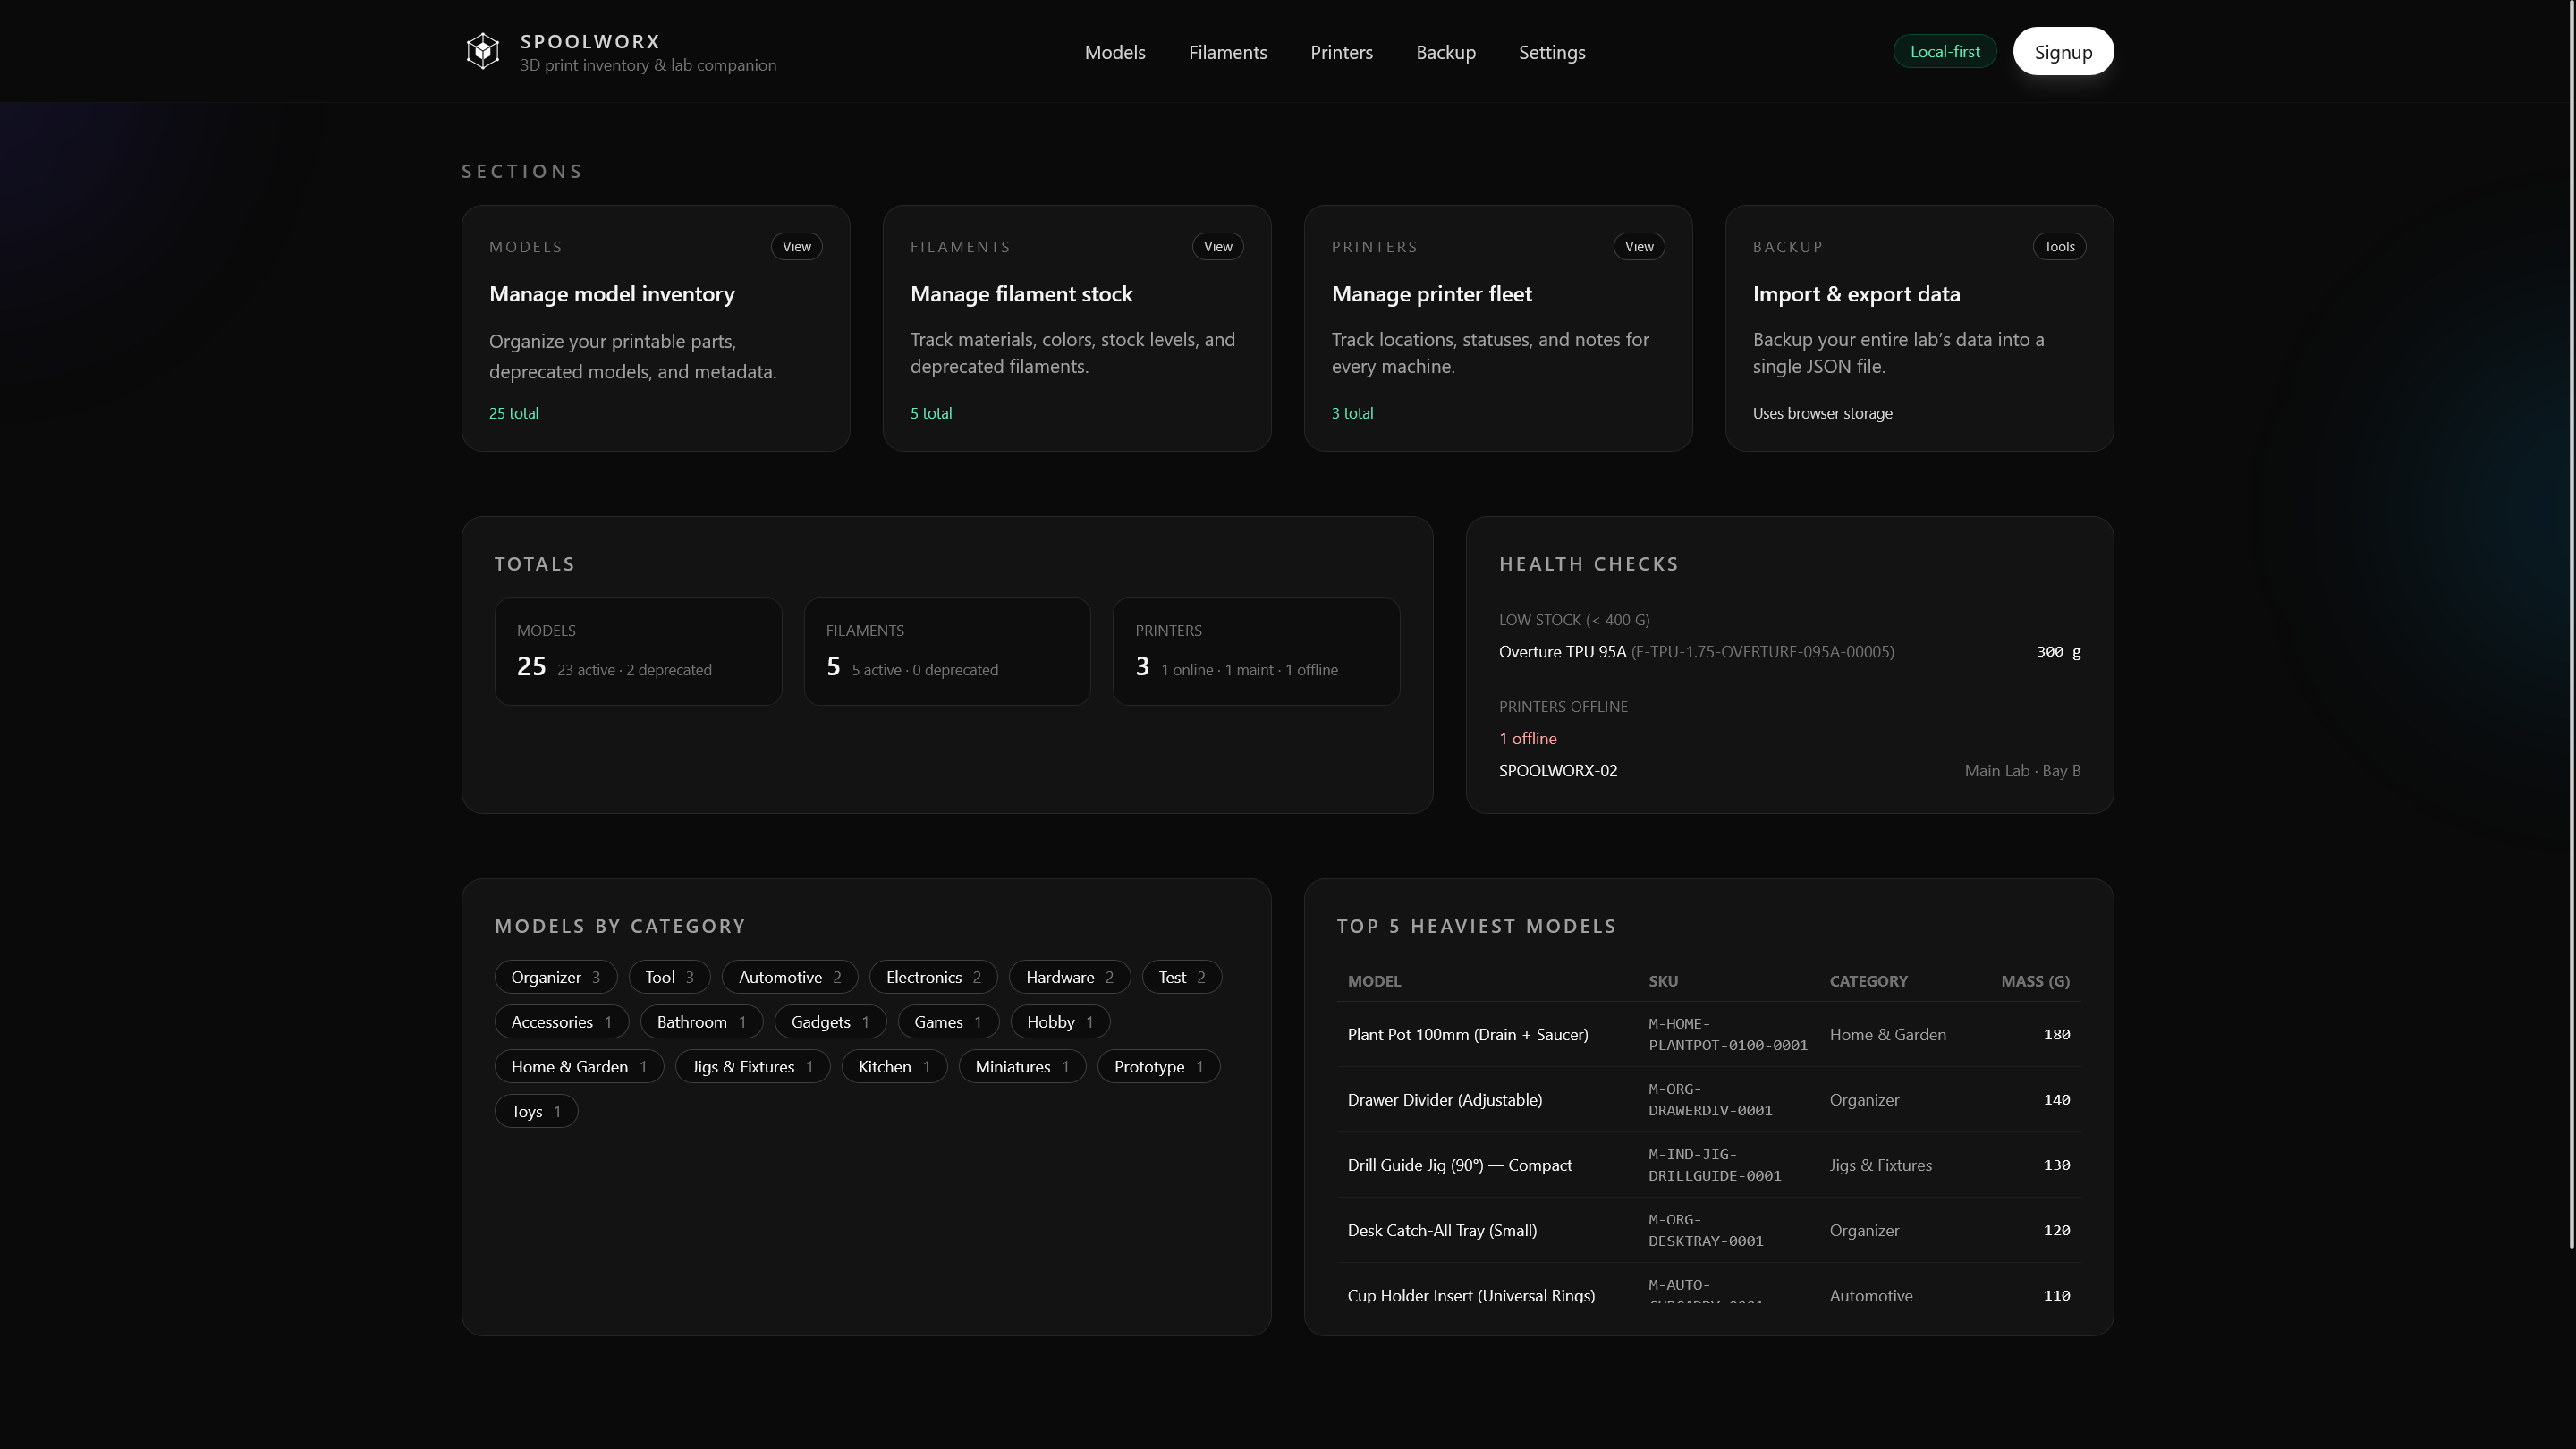This screenshot has width=2576, height=1449.
Task: Click the 25 total models count
Action: [514, 413]
